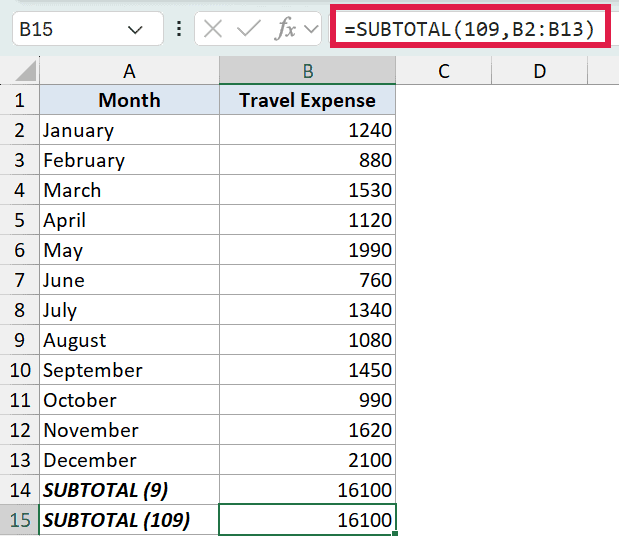The width and height of the screenshot is (619, 536).
Task: Click the 1120 expense cell
Action: pyautogui.click(x=308, y=220)
